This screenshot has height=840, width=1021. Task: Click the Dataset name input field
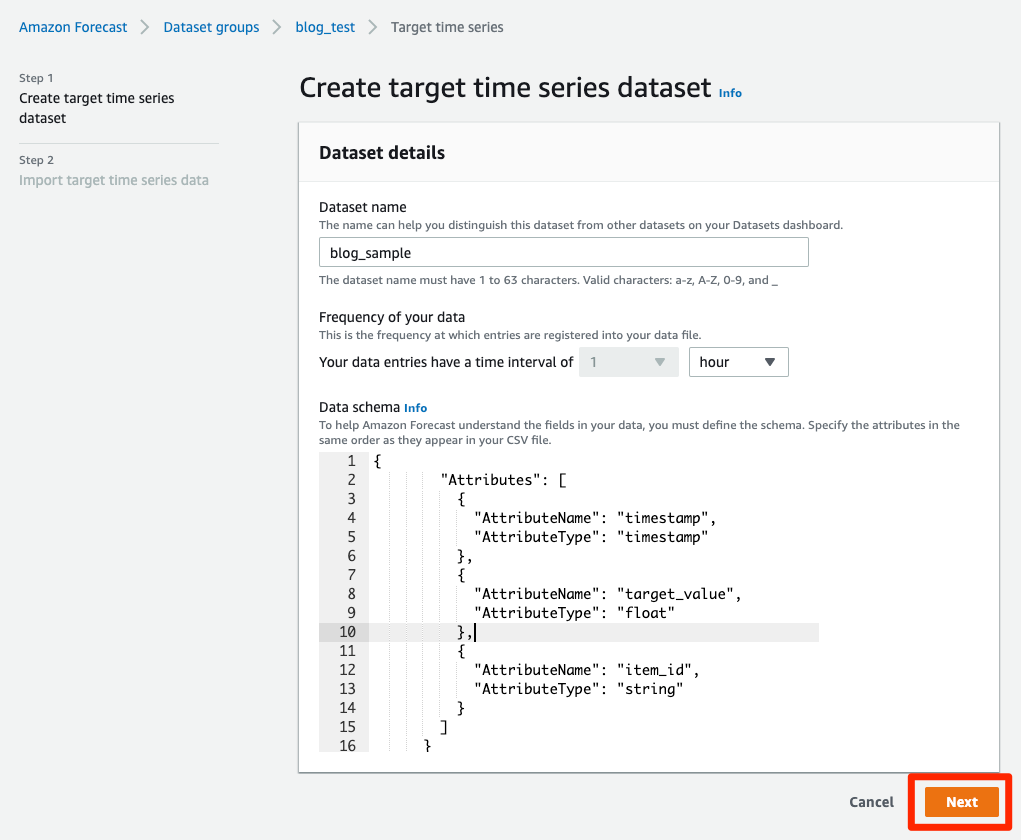click(x=563, y=253)
